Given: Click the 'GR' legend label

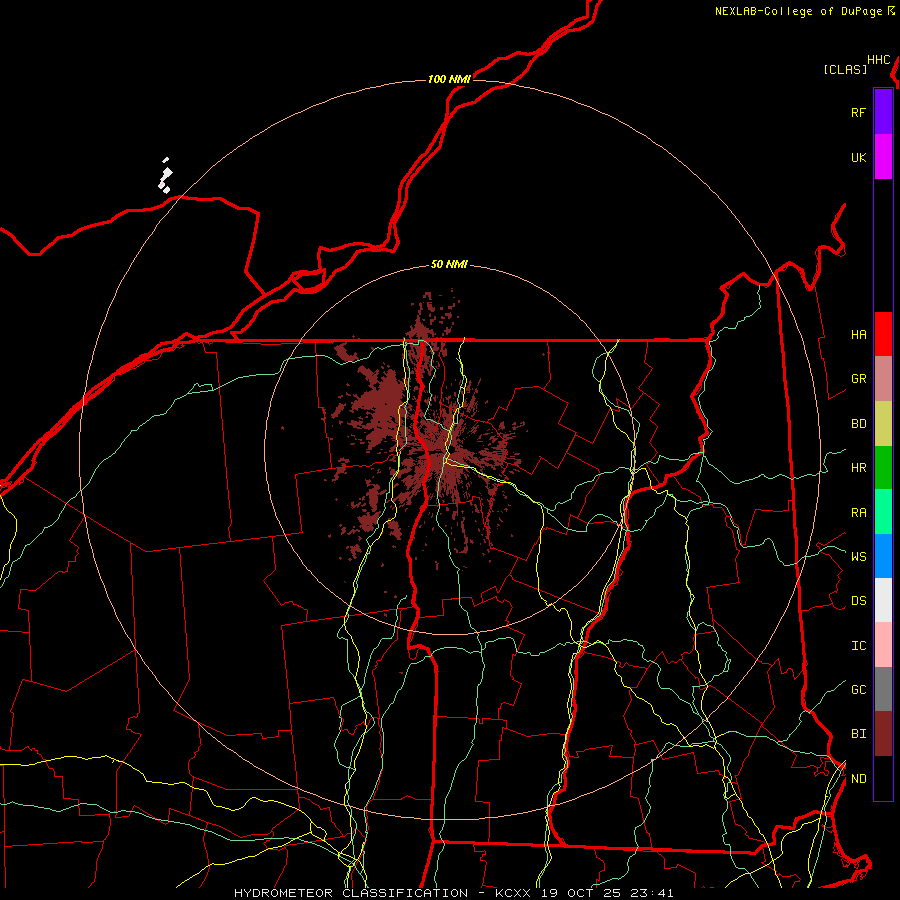Looking at the screenshot, I should click(858, 379).
